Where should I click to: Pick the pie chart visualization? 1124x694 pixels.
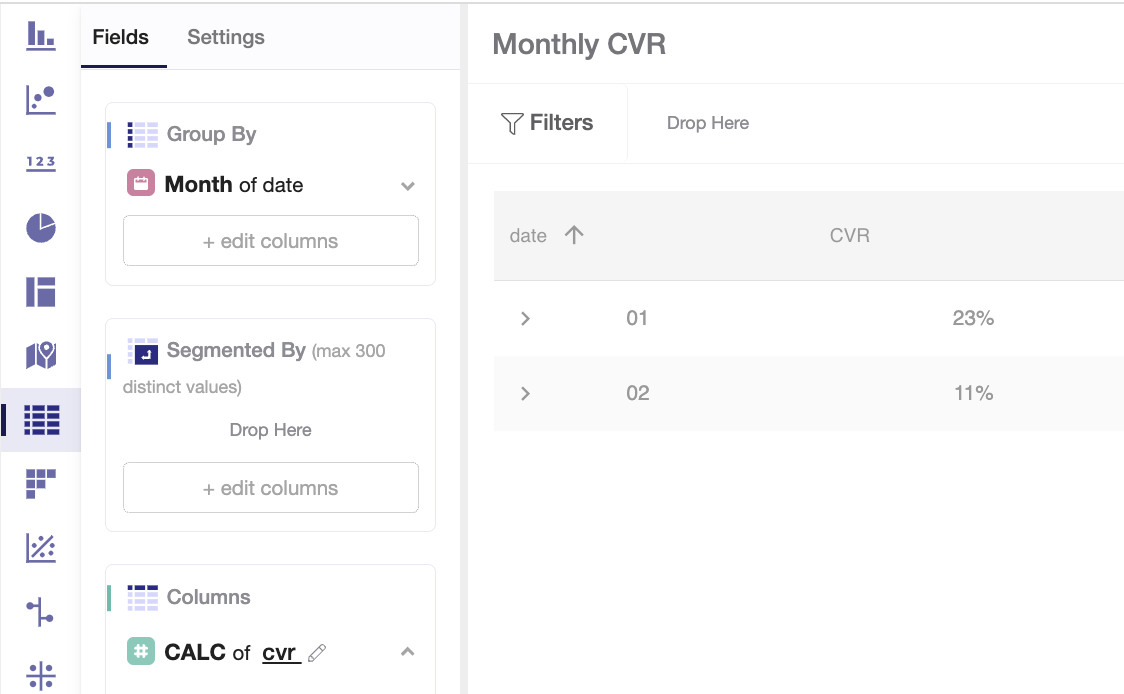[x=41, y=228]
